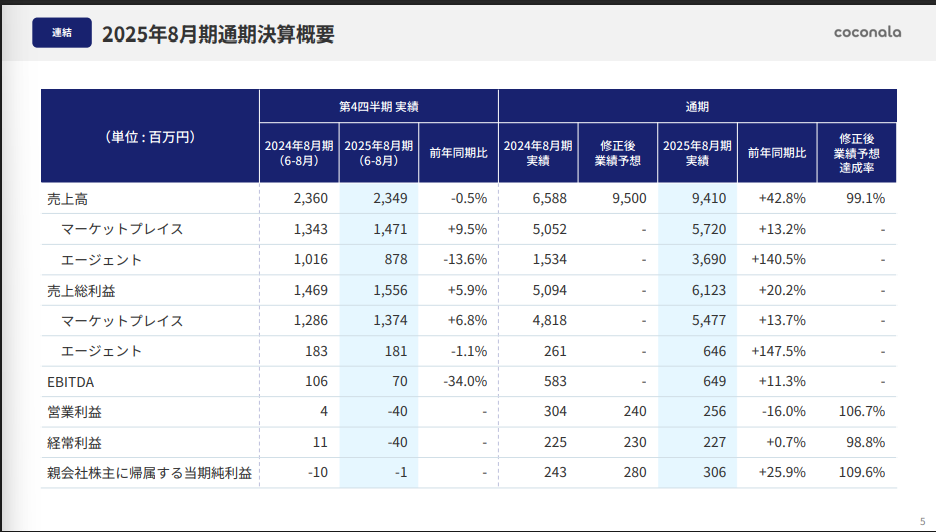Click the 109.6% achievement rate cell

pos(865,473)
